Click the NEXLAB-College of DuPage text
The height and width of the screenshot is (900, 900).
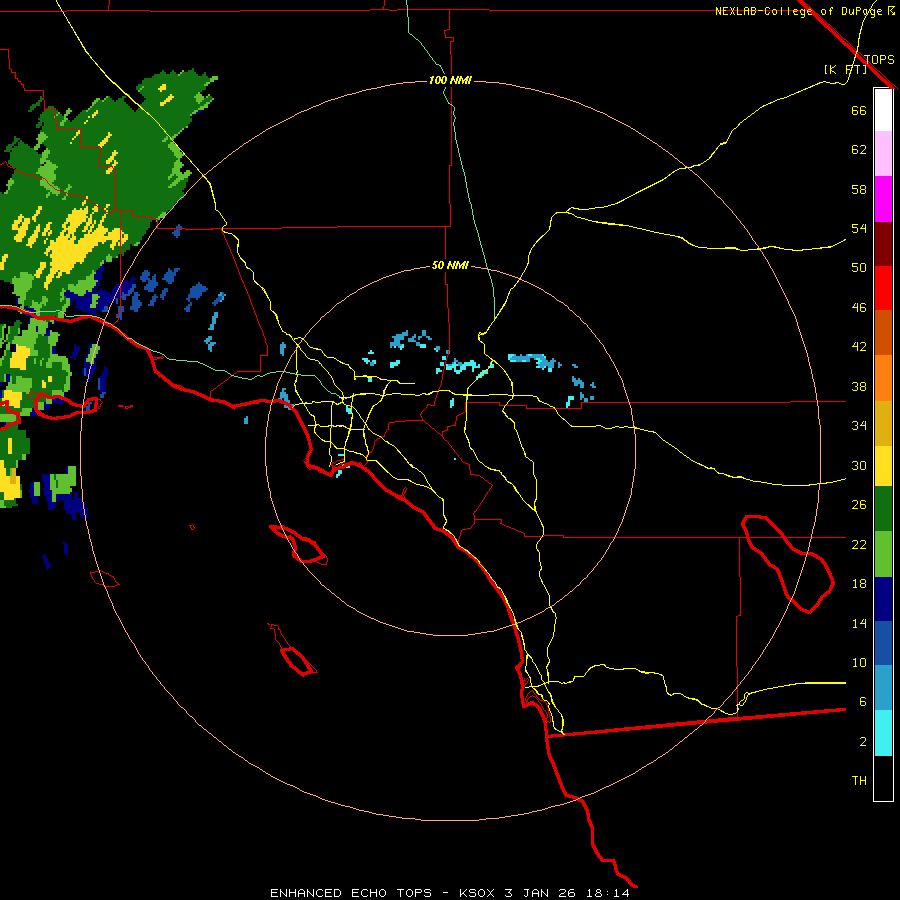(799, 11)
